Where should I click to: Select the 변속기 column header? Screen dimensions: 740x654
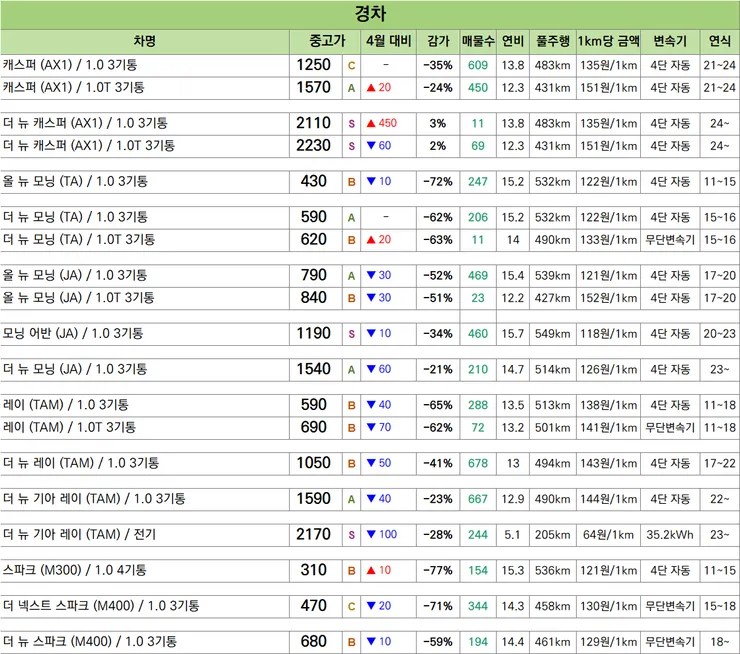point(670,41)
